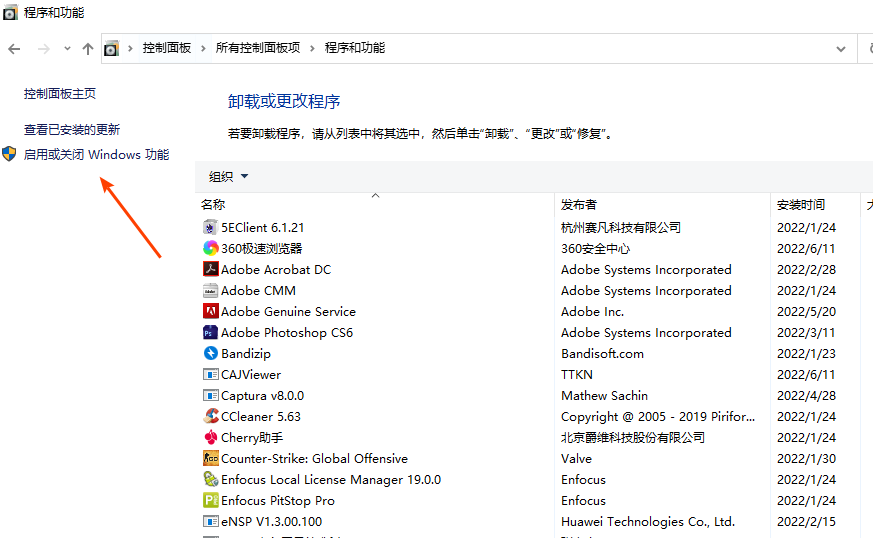
Task: Open 启用或关闭 Windows 功能 link
Action: click(x=96, y=154)
